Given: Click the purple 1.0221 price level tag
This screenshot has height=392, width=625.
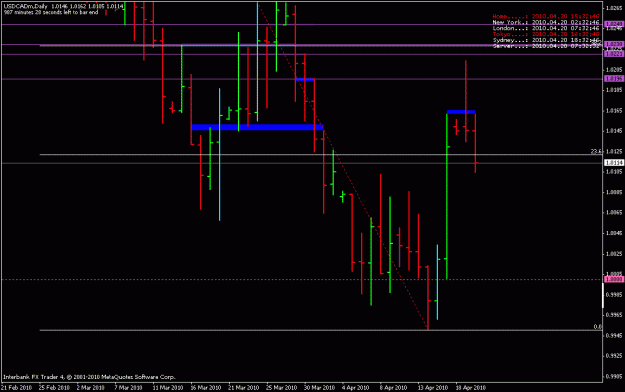Looking at the screenshot, I should pos(614,54).
